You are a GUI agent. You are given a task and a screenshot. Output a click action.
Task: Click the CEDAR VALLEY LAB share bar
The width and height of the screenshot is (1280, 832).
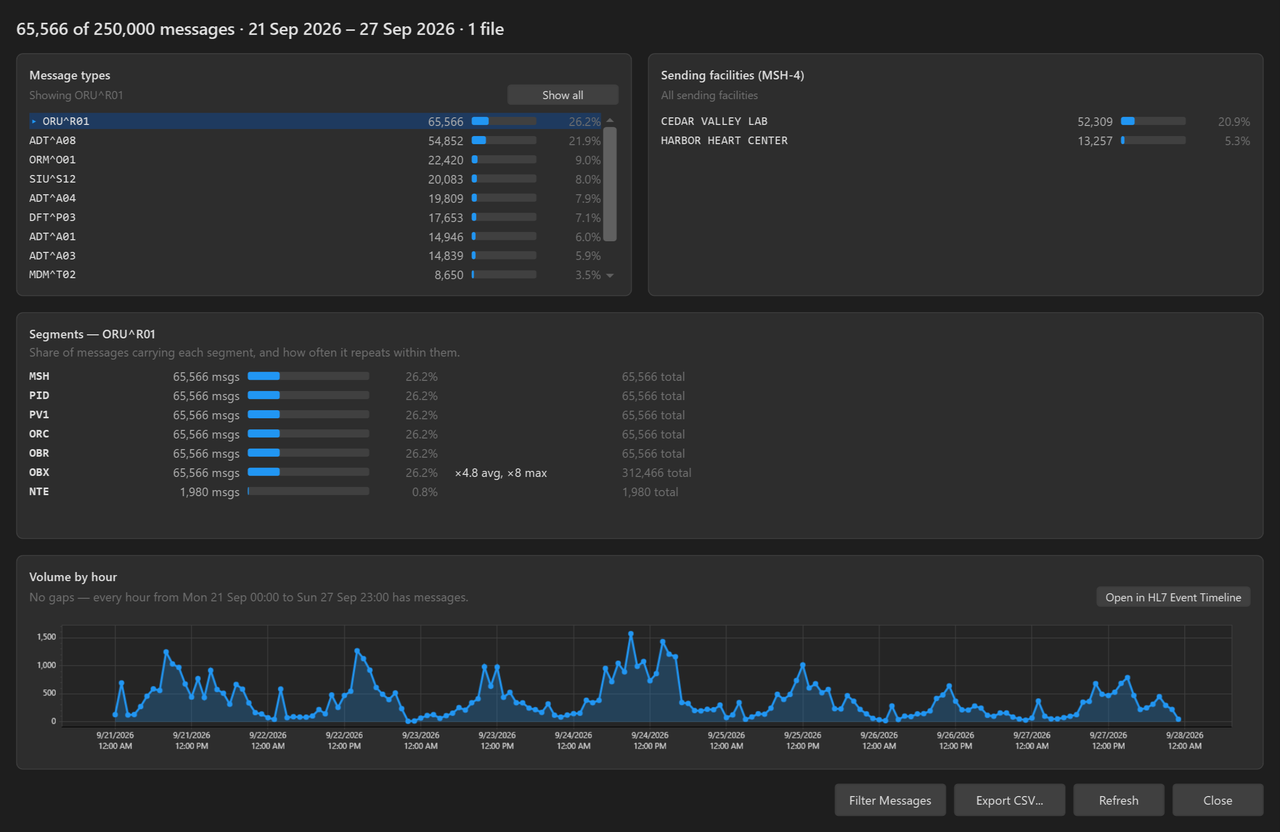tap(1153, 121)
